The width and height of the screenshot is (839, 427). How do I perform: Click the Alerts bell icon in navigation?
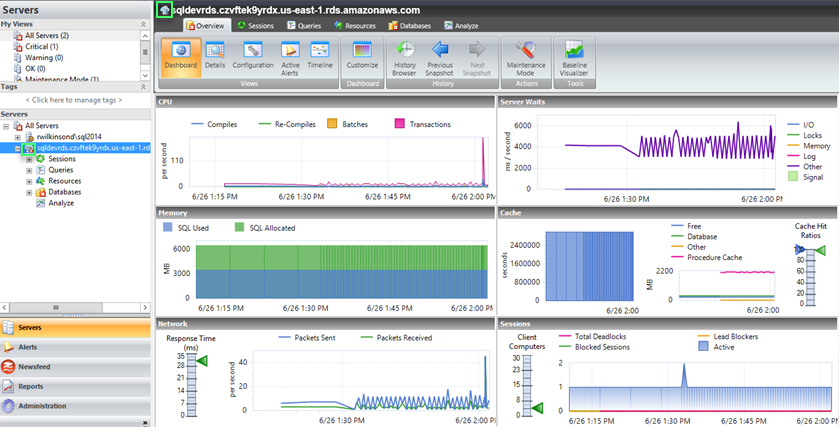pyautogui.click(x=8, y=347)
